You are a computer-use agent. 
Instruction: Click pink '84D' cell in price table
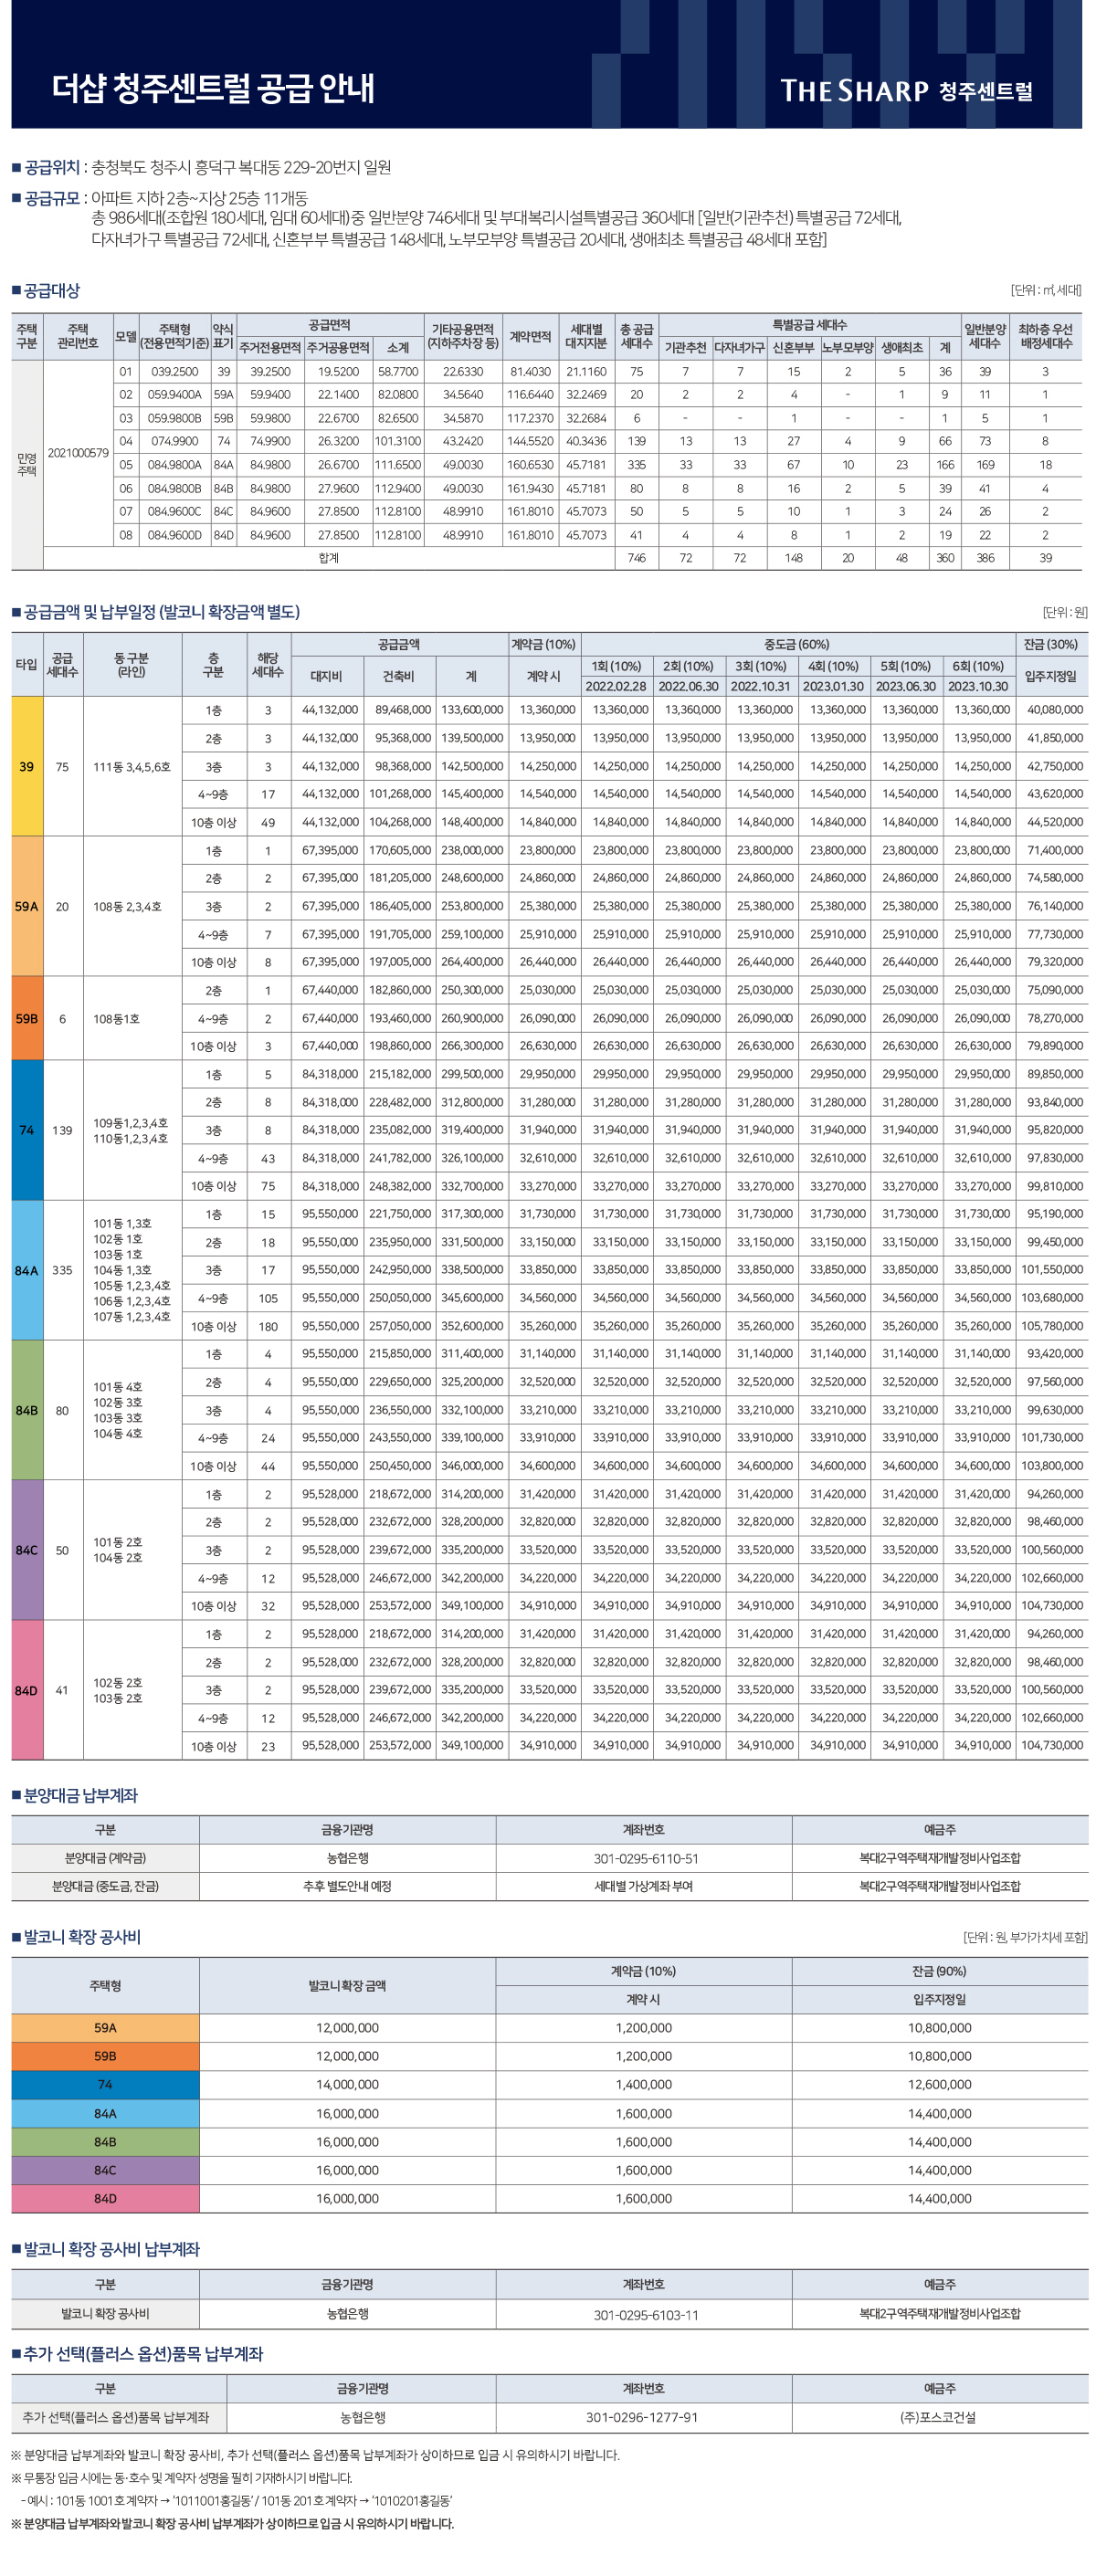(27, 1690)
